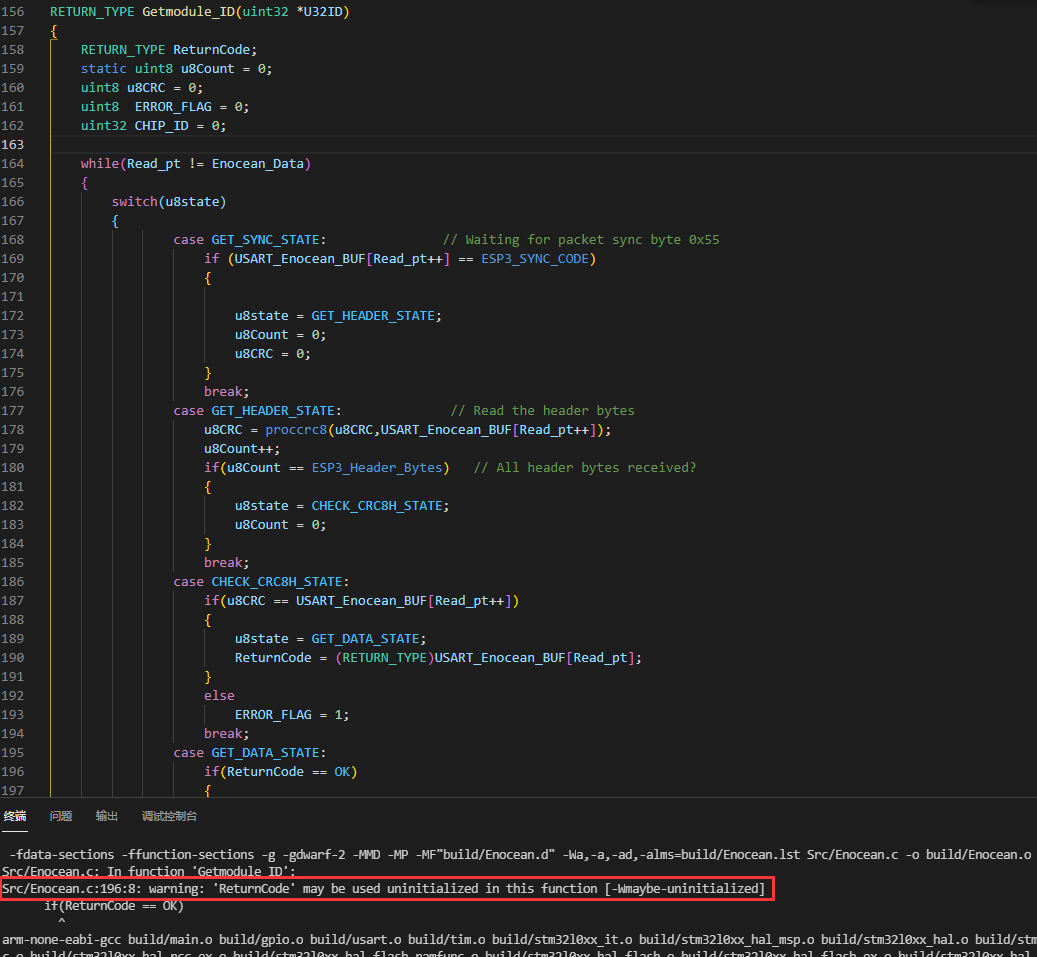The image size is (1037, 957).
Task: Click the proccrc8 function call
Action: pyautogui.click(x=296, y=429)
